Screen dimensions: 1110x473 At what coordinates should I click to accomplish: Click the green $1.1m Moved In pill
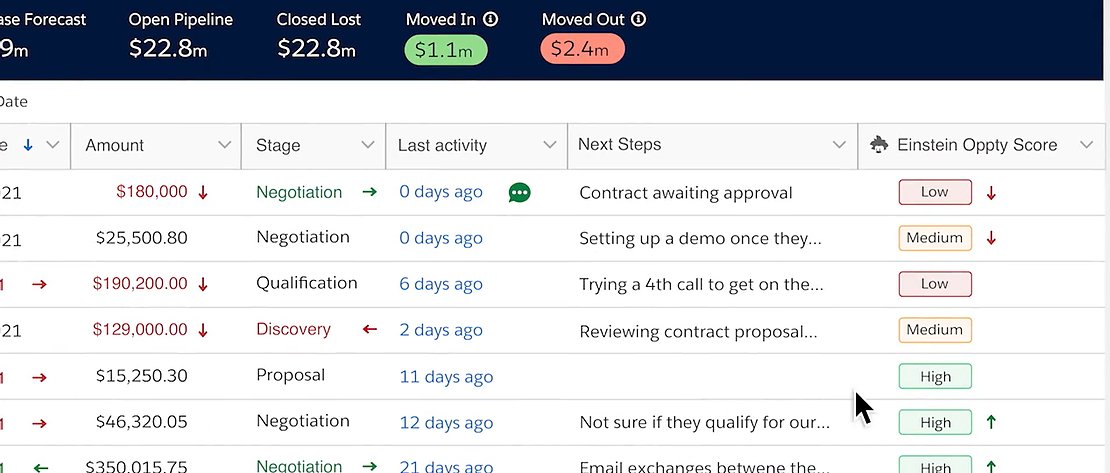[x=445, y=50]
